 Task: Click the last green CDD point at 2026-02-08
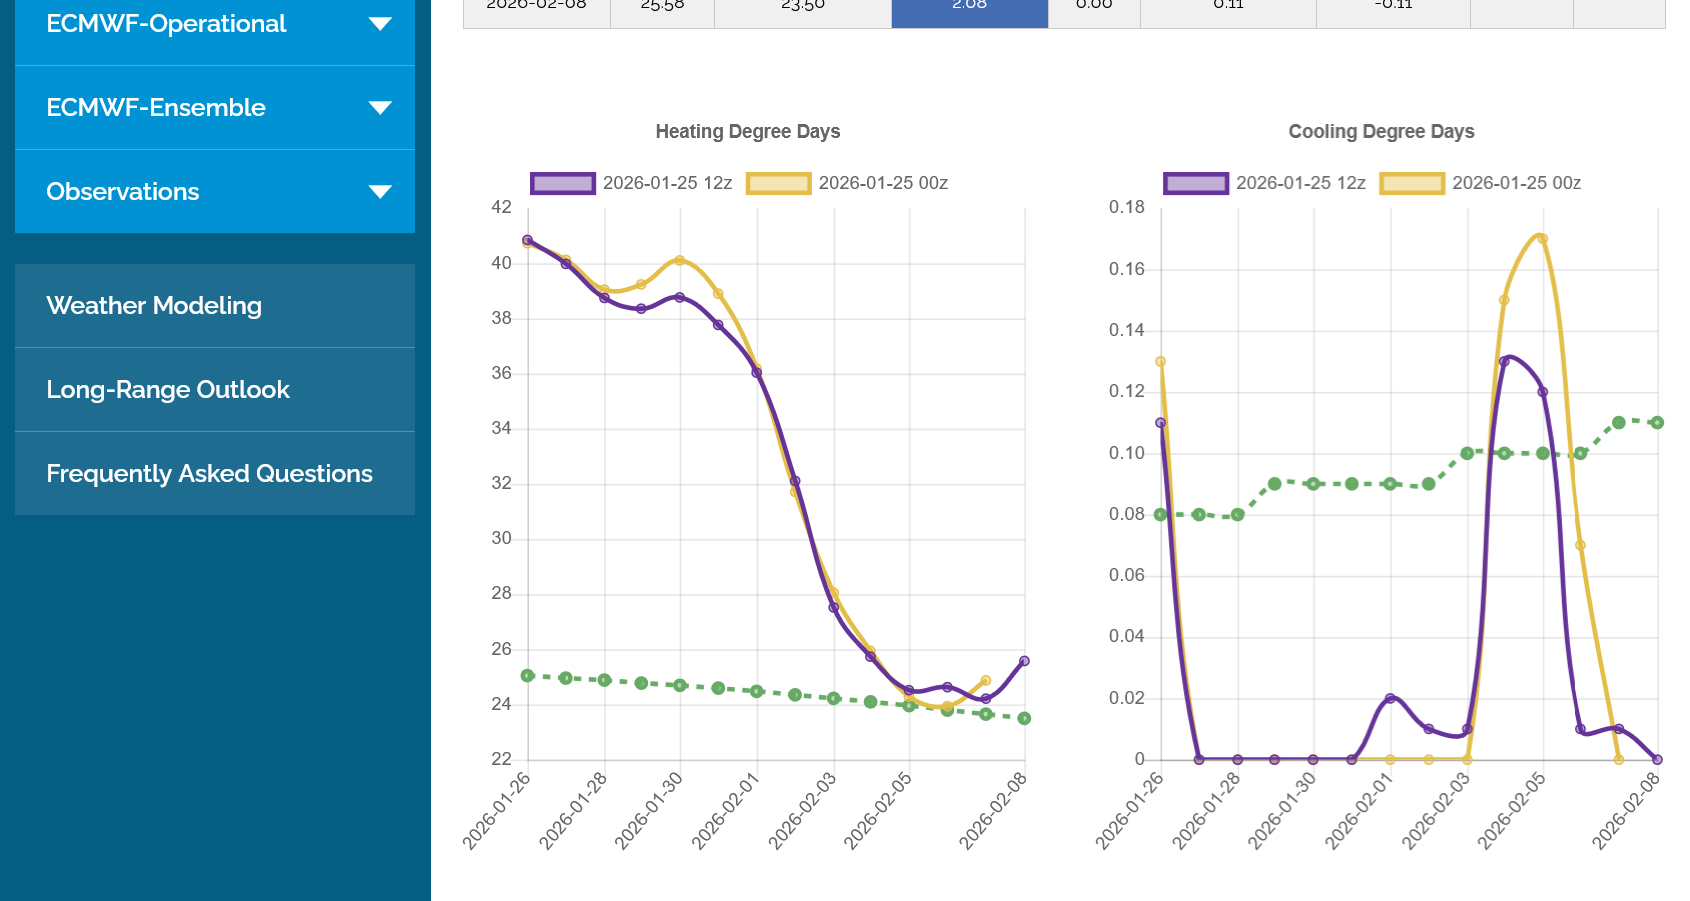coord(1657,423)
